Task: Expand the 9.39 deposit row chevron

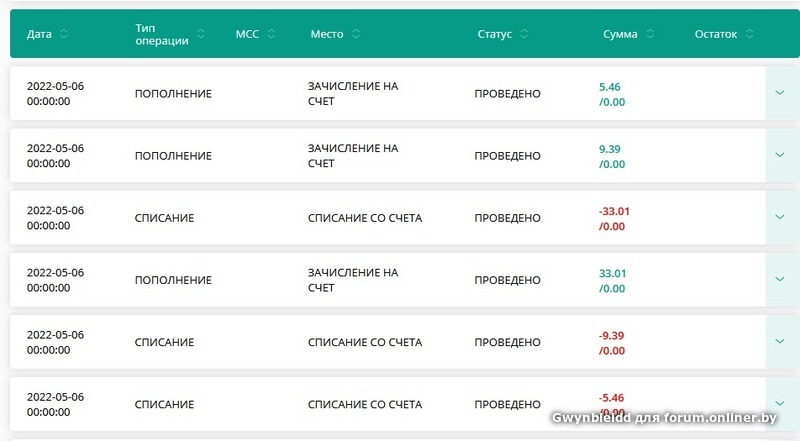Action: pos(780,156)
